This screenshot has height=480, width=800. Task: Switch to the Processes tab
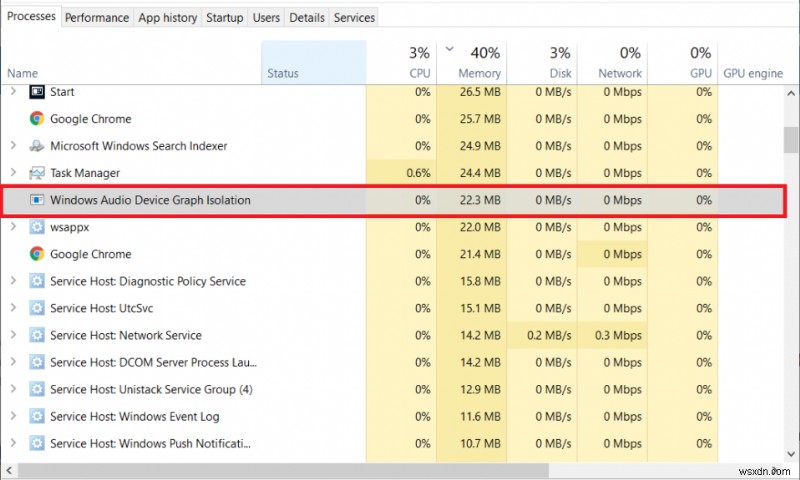pyautogui.click(x=31, y=16)
